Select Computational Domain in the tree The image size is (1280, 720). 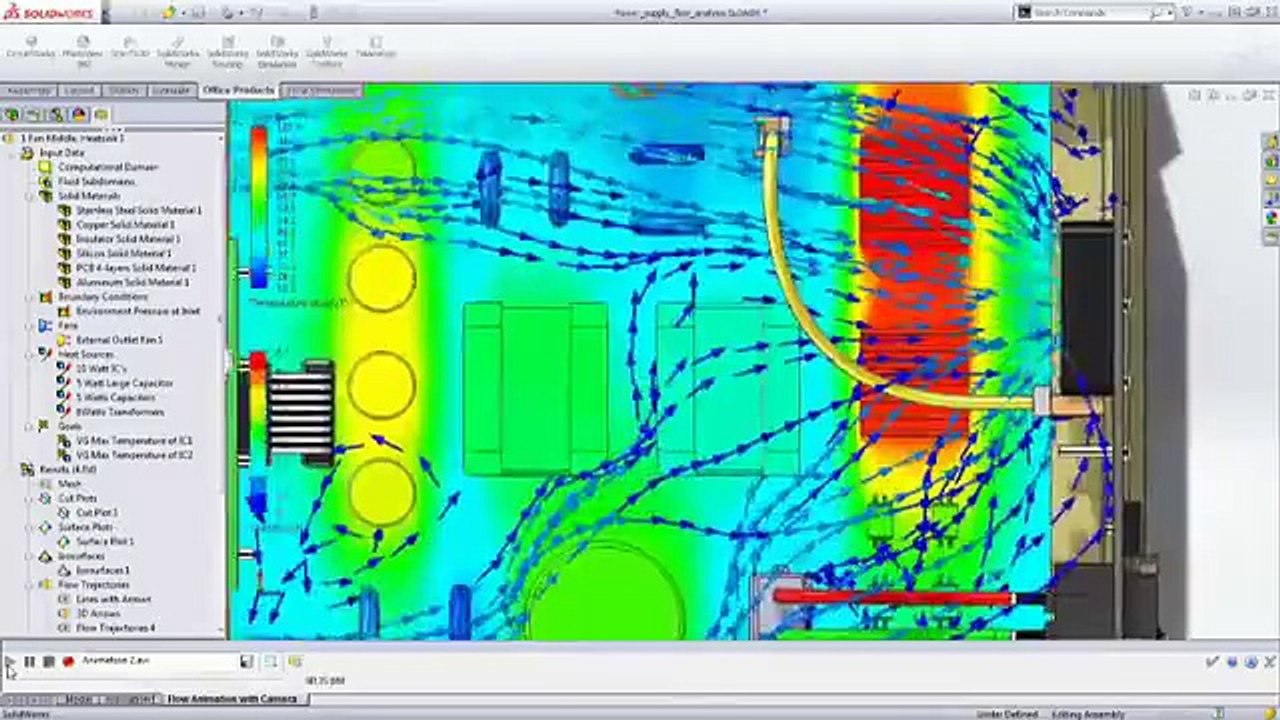[x=107, y=167]
